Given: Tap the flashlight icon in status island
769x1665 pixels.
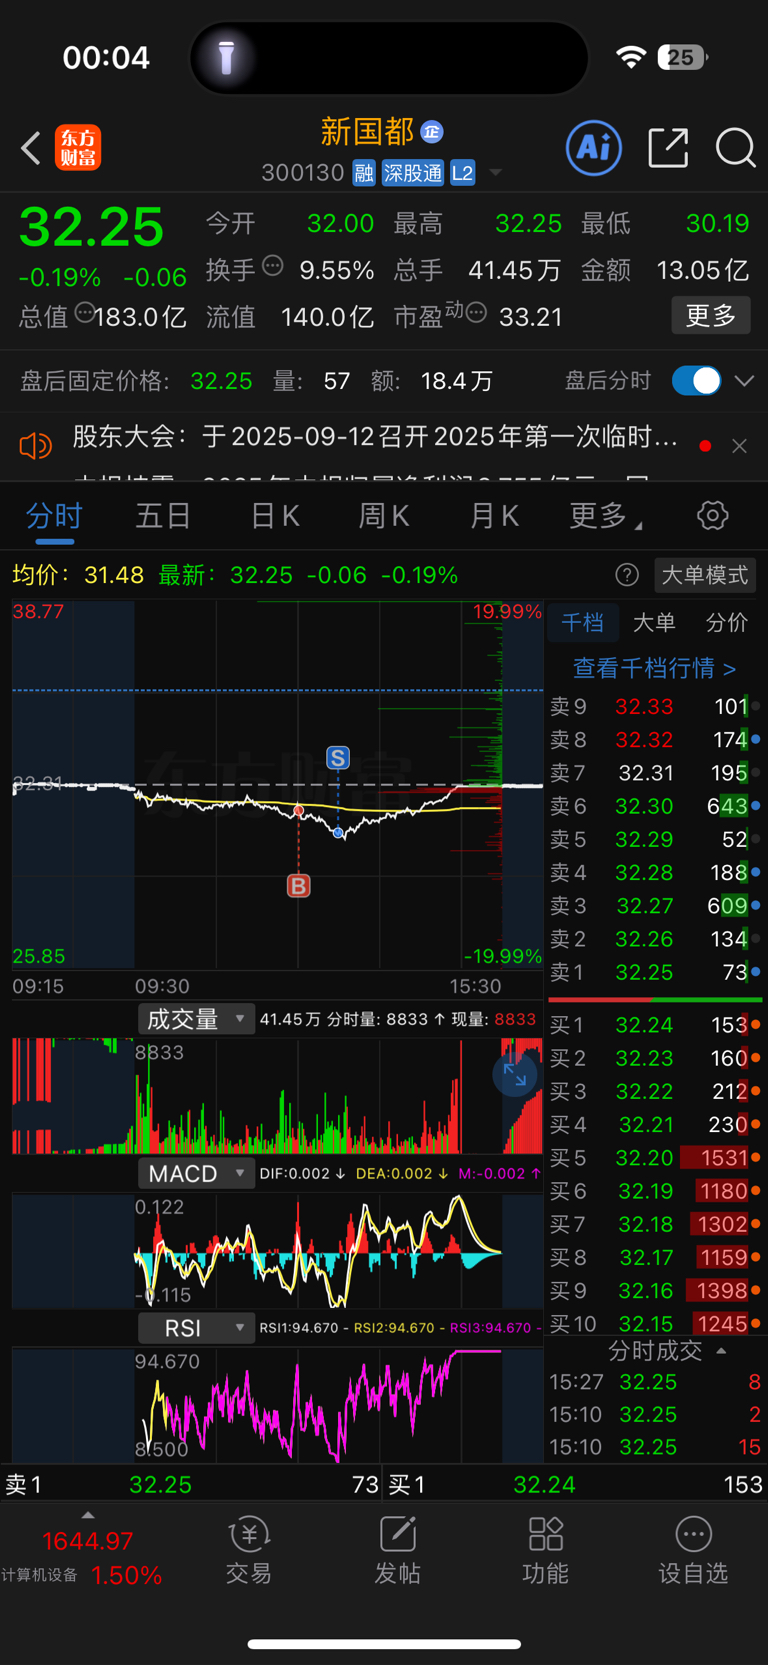Looking at the screenshot, I should [226, 58].
